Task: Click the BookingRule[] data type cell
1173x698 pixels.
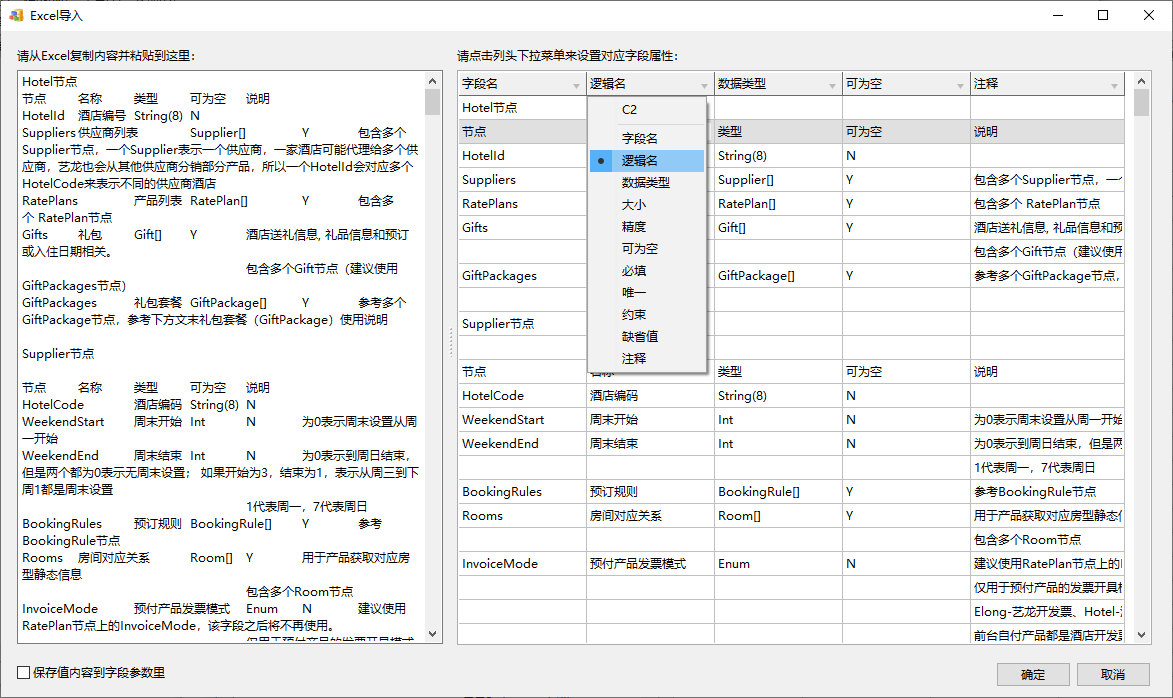Action: point(778,492)
